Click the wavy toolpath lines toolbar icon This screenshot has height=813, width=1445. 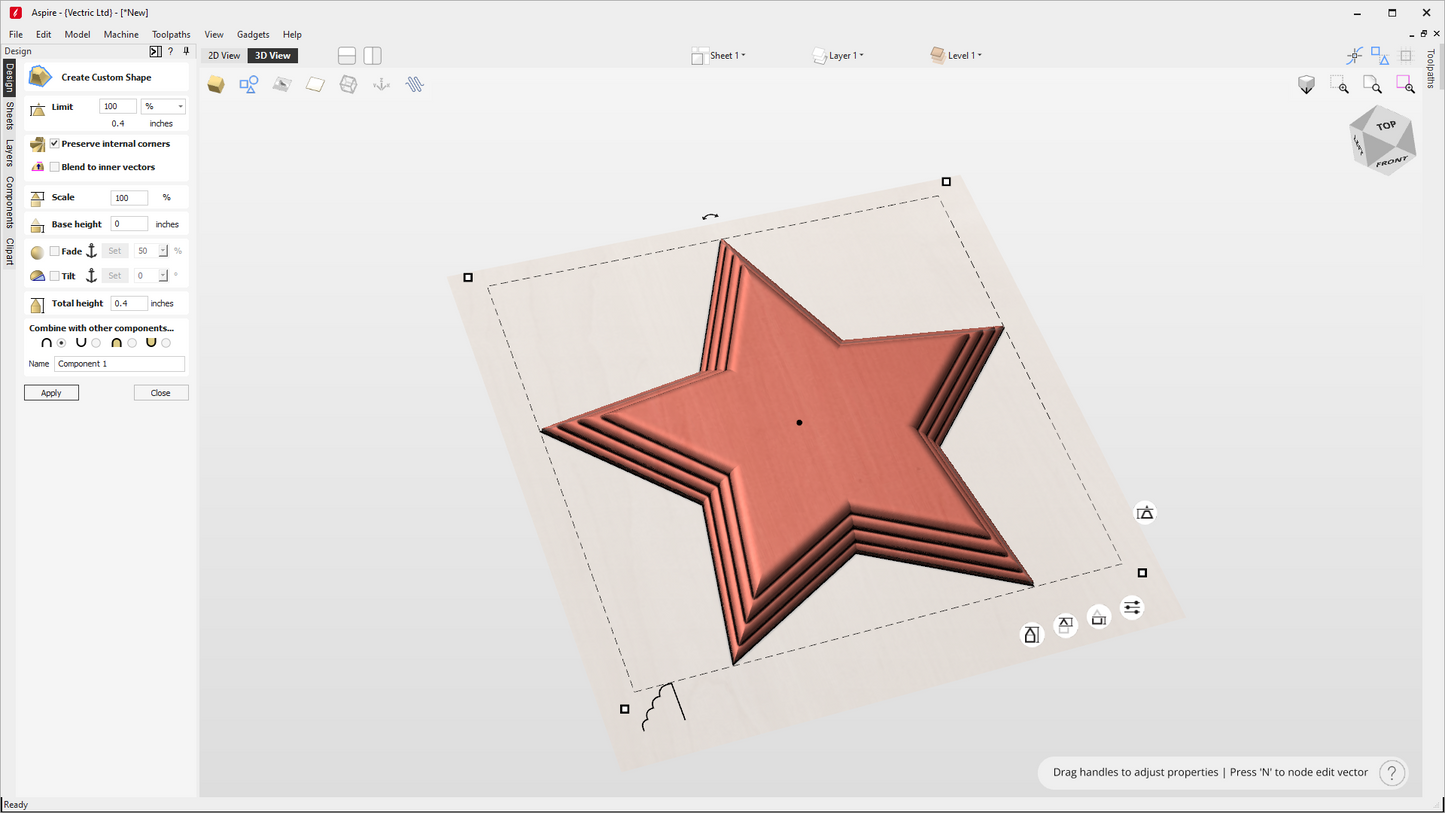coord(415,85)
